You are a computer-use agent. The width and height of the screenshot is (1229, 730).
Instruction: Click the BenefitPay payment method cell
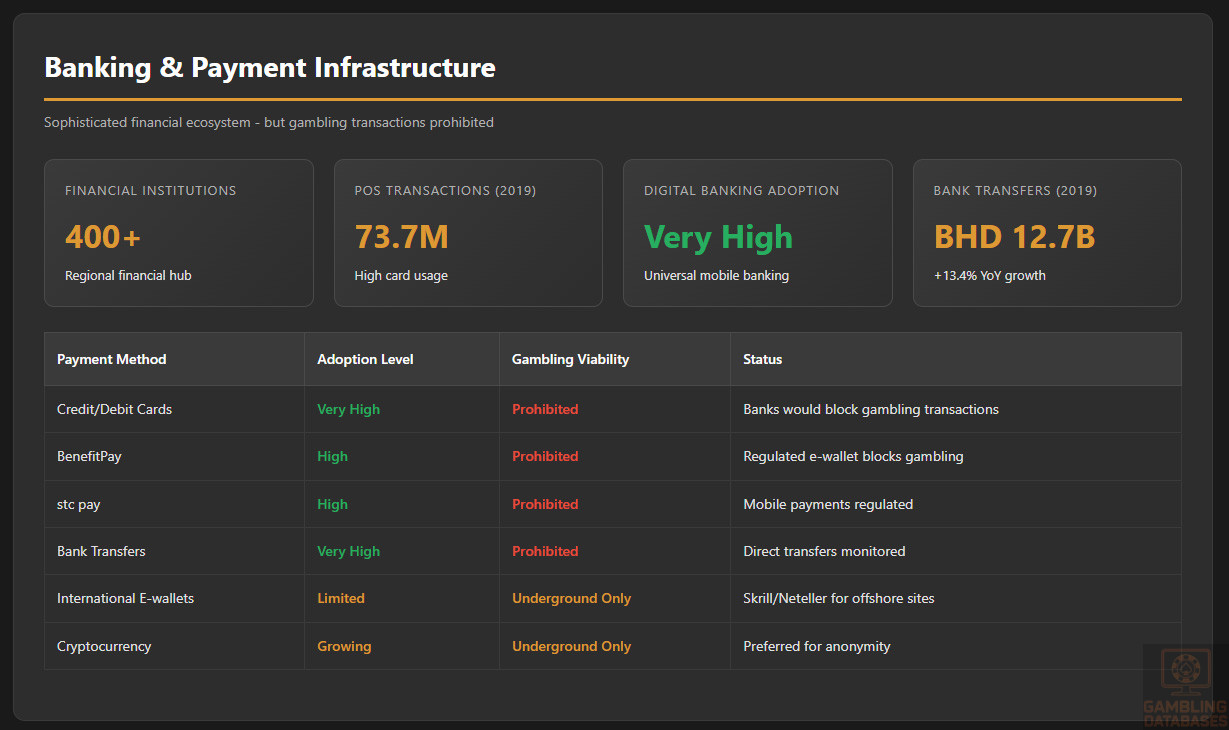click(x=89, y=456)
